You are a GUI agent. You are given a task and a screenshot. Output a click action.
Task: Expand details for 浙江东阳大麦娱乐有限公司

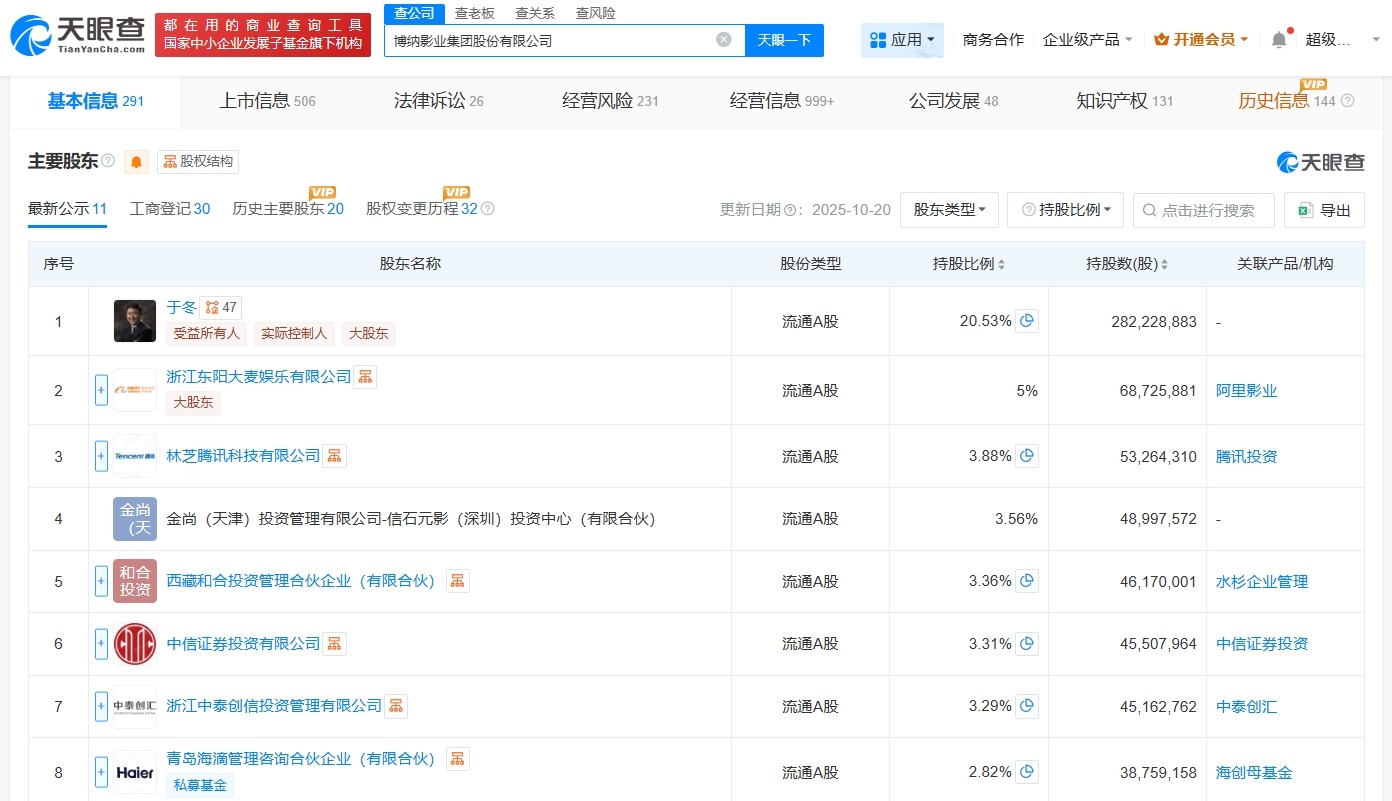coord(101,390)
